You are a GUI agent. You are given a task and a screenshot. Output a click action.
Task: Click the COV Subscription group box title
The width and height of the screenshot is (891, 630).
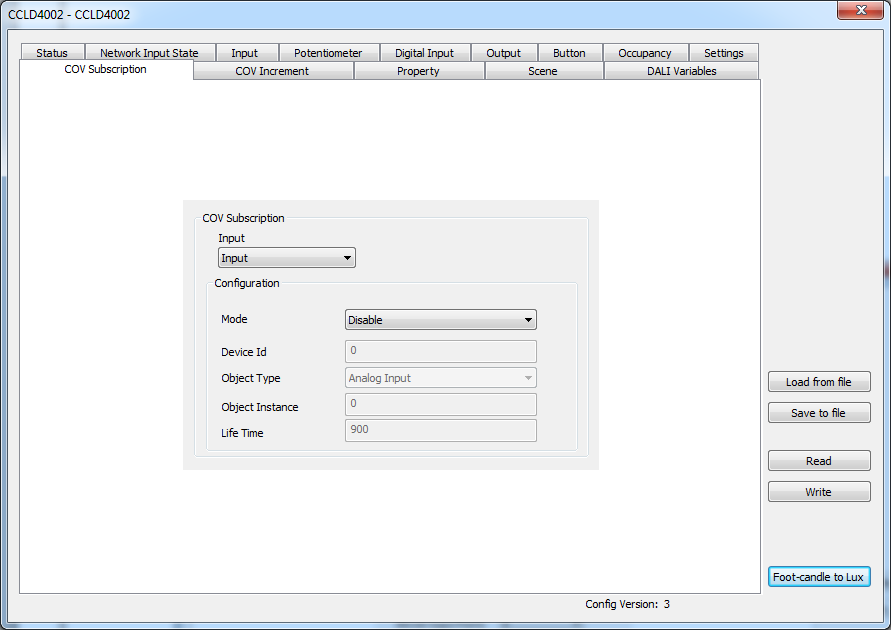click(243, 218)
